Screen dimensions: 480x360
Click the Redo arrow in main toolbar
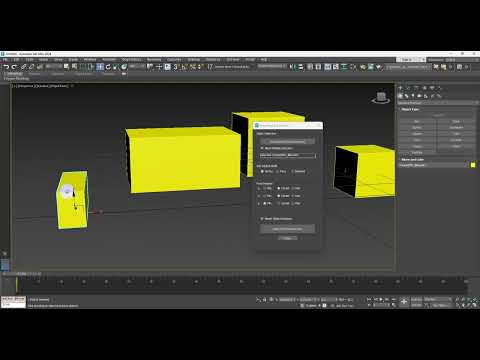(14, 67)
